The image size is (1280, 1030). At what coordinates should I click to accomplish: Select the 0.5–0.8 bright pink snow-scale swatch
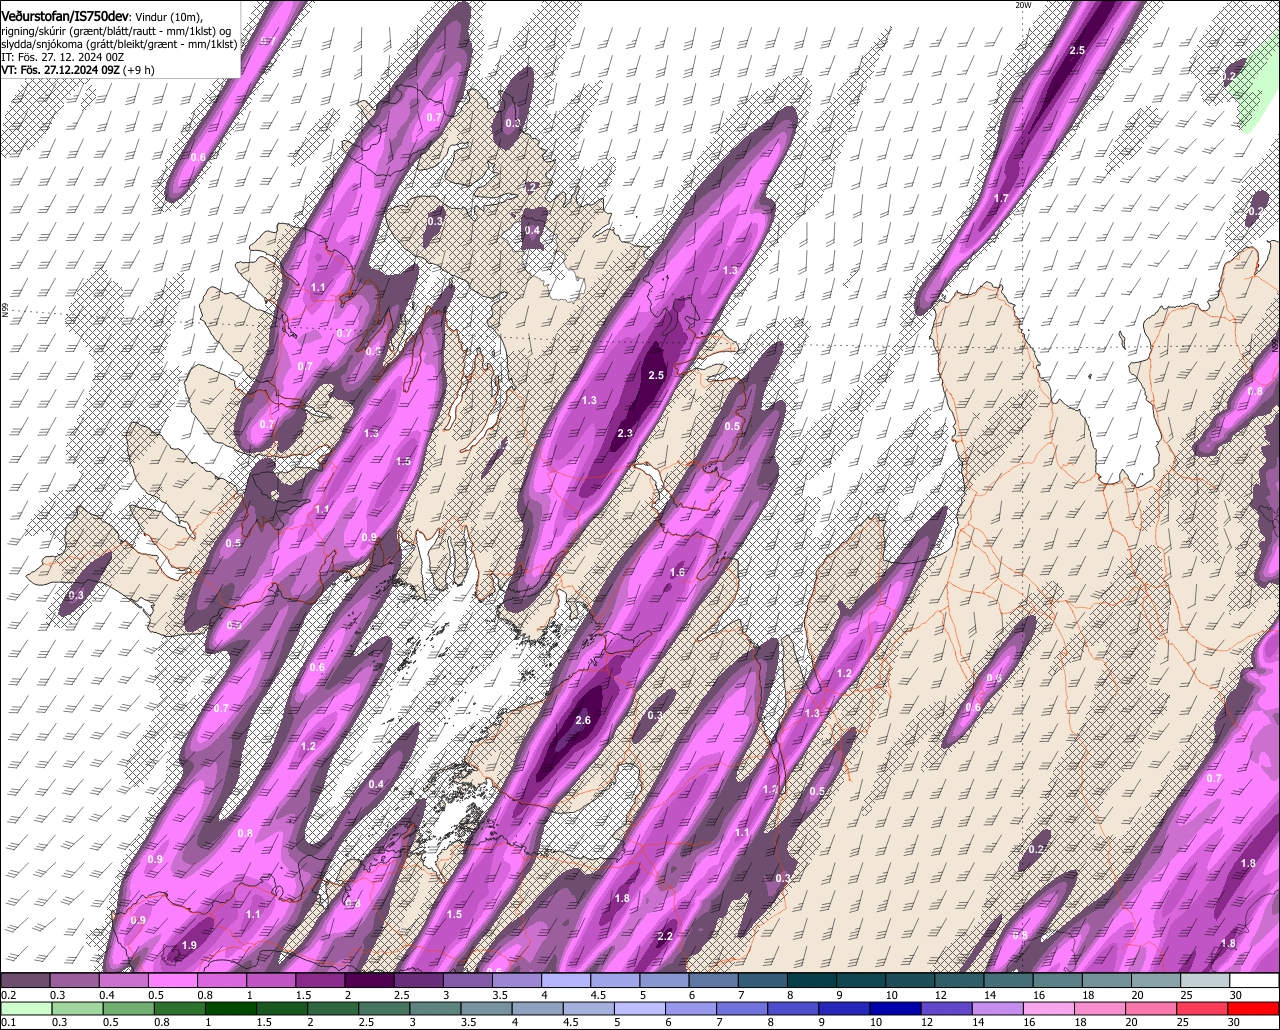[x=172, y=981]
